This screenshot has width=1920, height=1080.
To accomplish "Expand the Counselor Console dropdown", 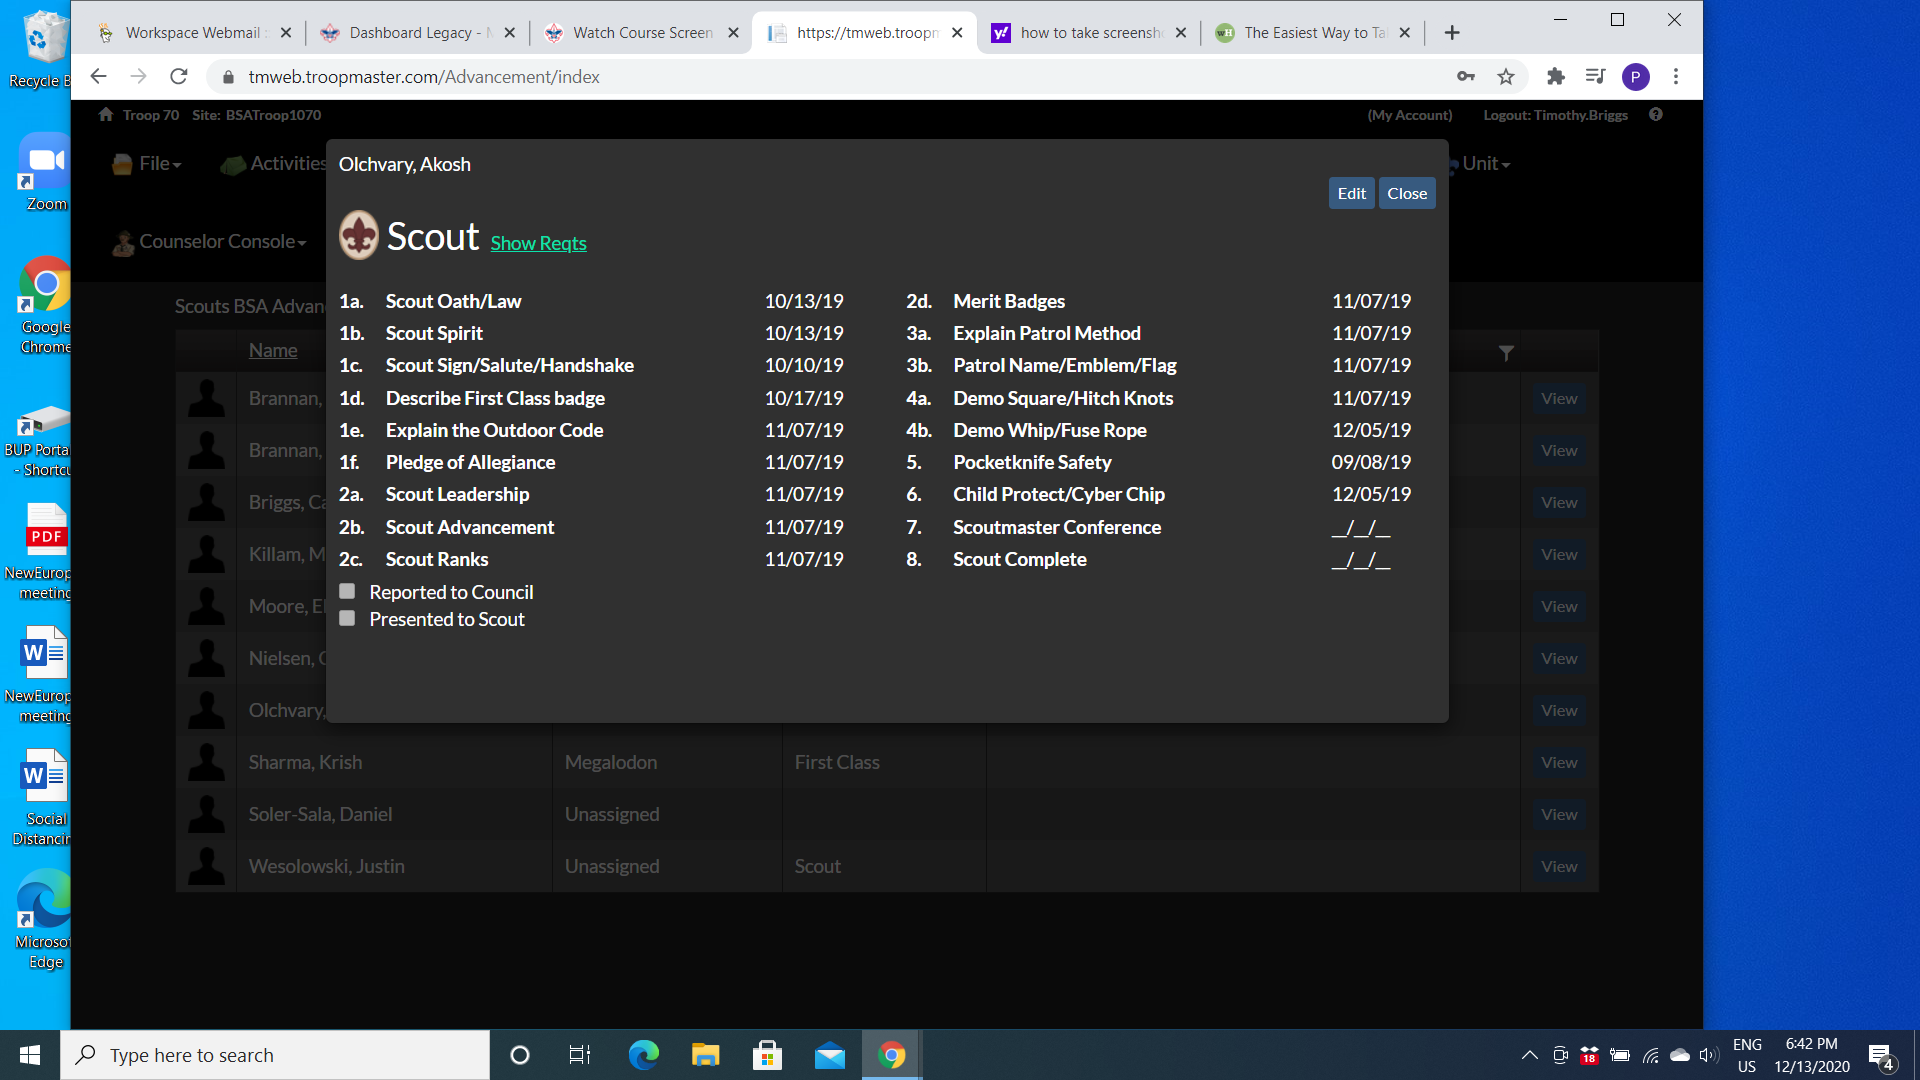I will 209,242.
